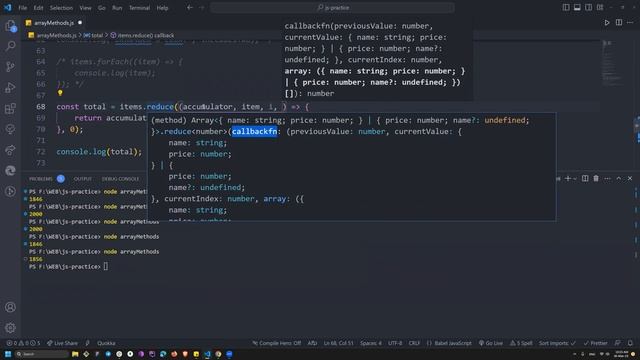Image resolution: width=640 pixels, height=360 pixels.
Task: Click the editor minimap
Action: [x=612, y=63]
